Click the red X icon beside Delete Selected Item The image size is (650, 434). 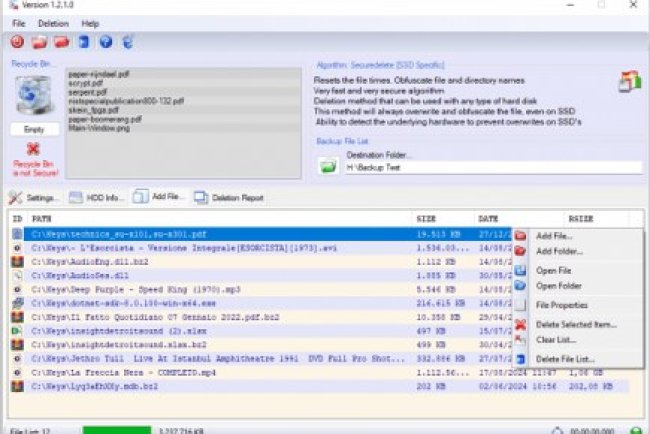point(520,325)
